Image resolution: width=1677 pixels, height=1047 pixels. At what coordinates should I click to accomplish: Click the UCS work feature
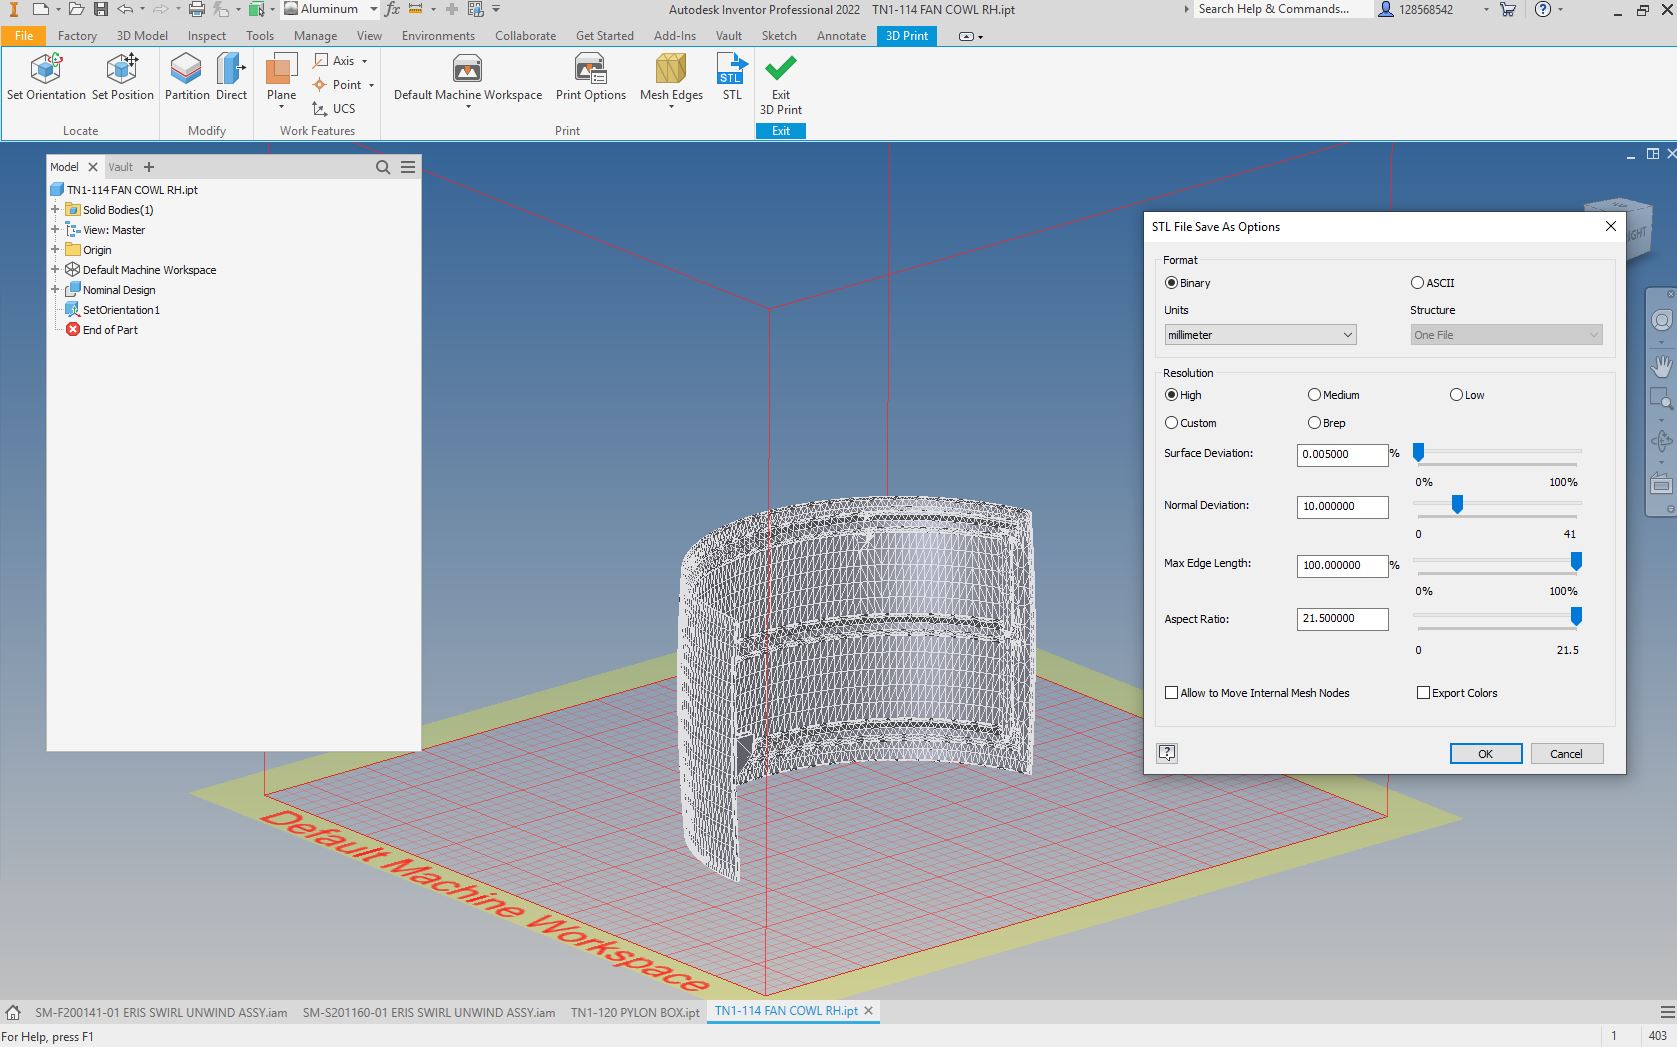tap(333, 109)
